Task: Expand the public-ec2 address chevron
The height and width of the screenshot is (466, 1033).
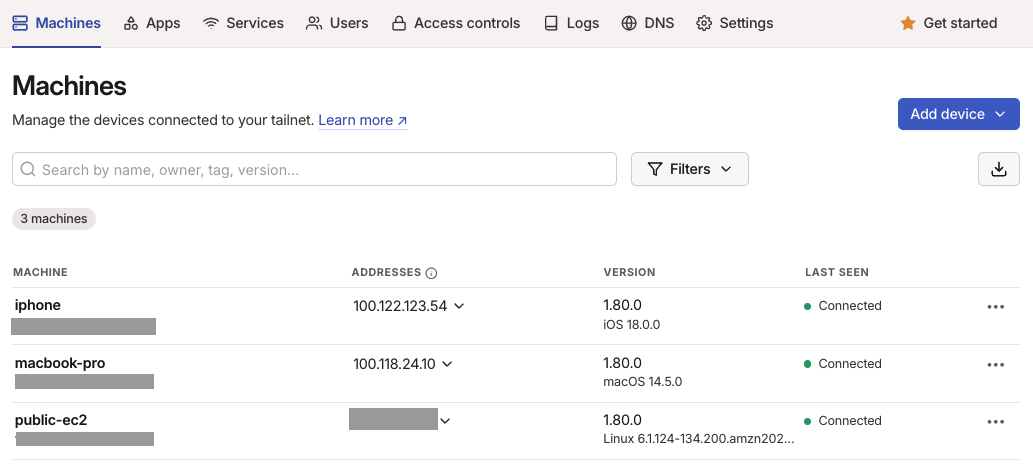Action: click(445, 421)
